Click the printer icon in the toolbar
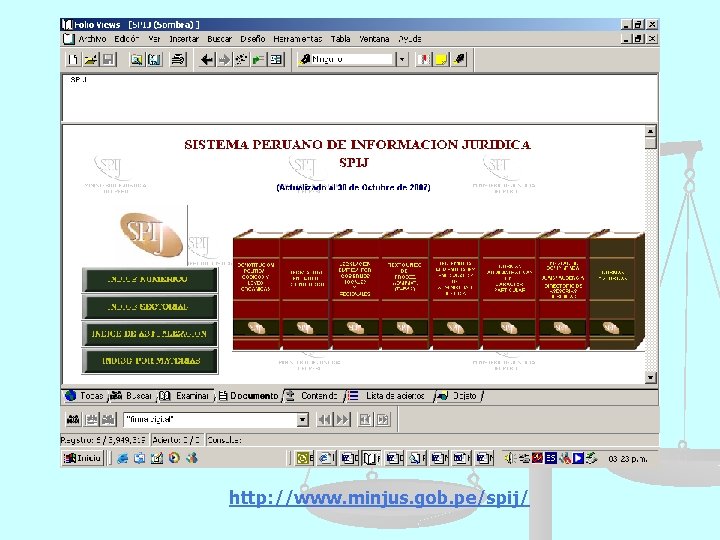Screen dimensions: 720x540 point(179,59)
